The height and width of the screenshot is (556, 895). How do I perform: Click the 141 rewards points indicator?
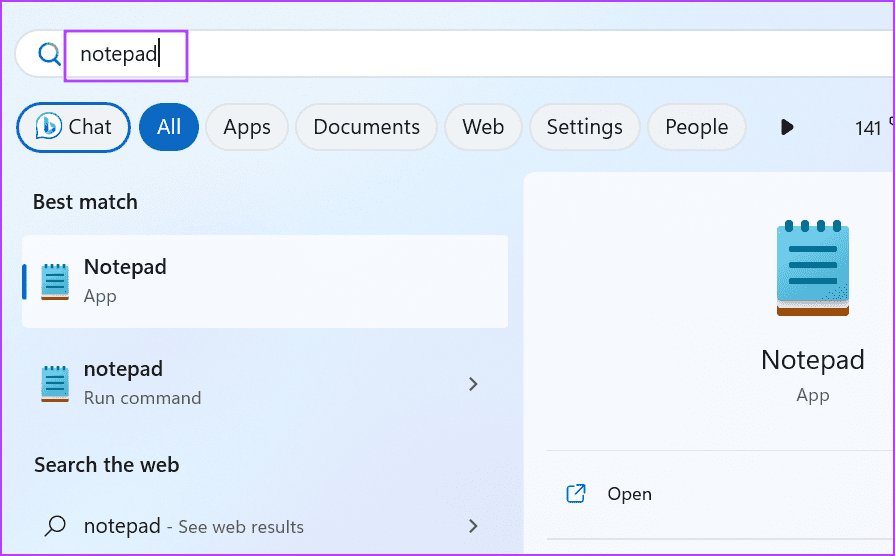coord(870,128)
